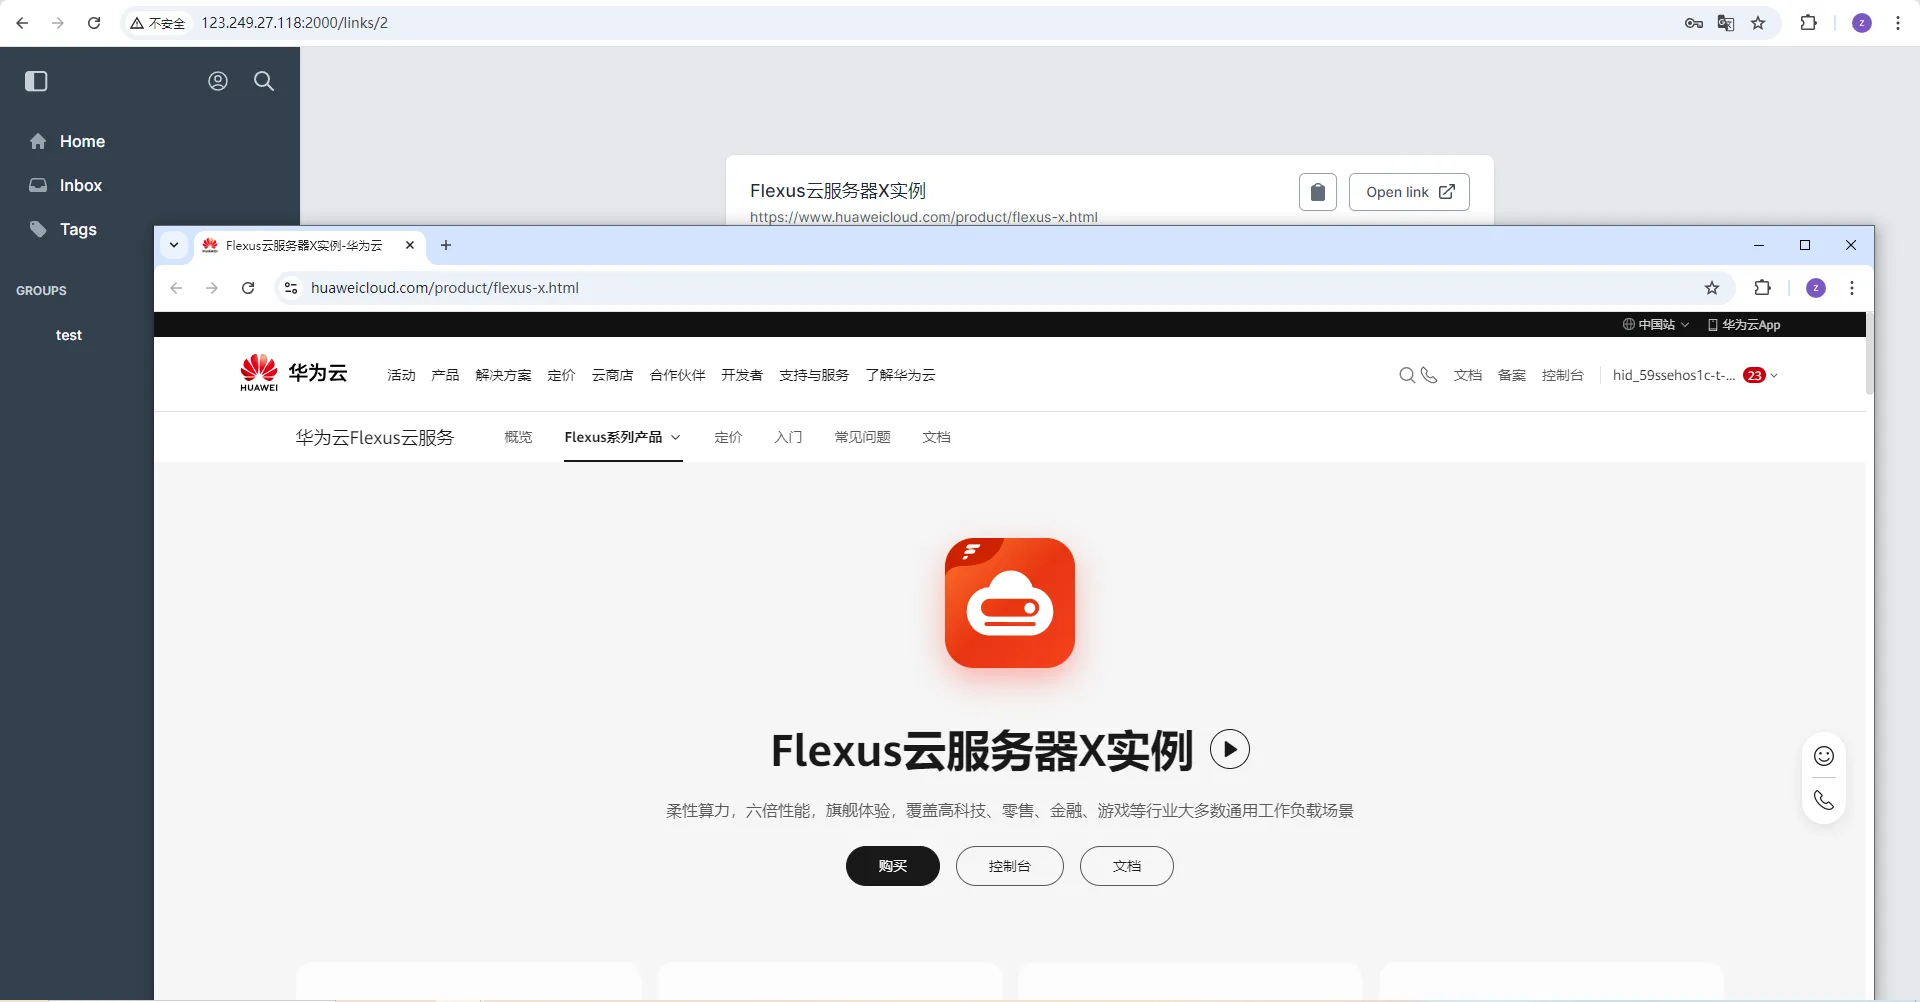Open the user profile icon in sidebar
Image resolution: width=1920 pixels, height=1002 pixels.
click(218, 81)
